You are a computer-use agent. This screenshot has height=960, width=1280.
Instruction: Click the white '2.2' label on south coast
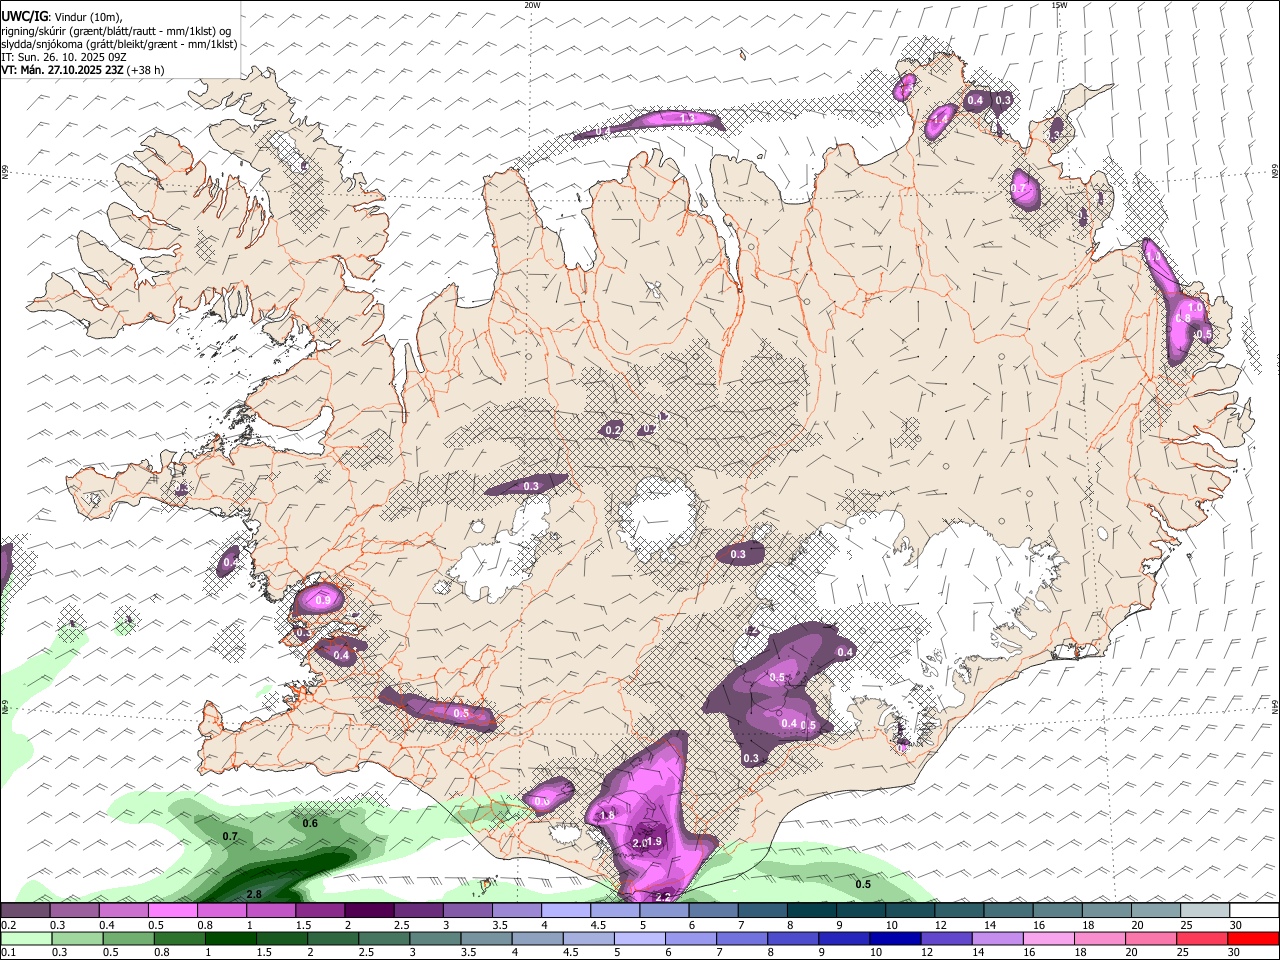[x=661, y=897]
